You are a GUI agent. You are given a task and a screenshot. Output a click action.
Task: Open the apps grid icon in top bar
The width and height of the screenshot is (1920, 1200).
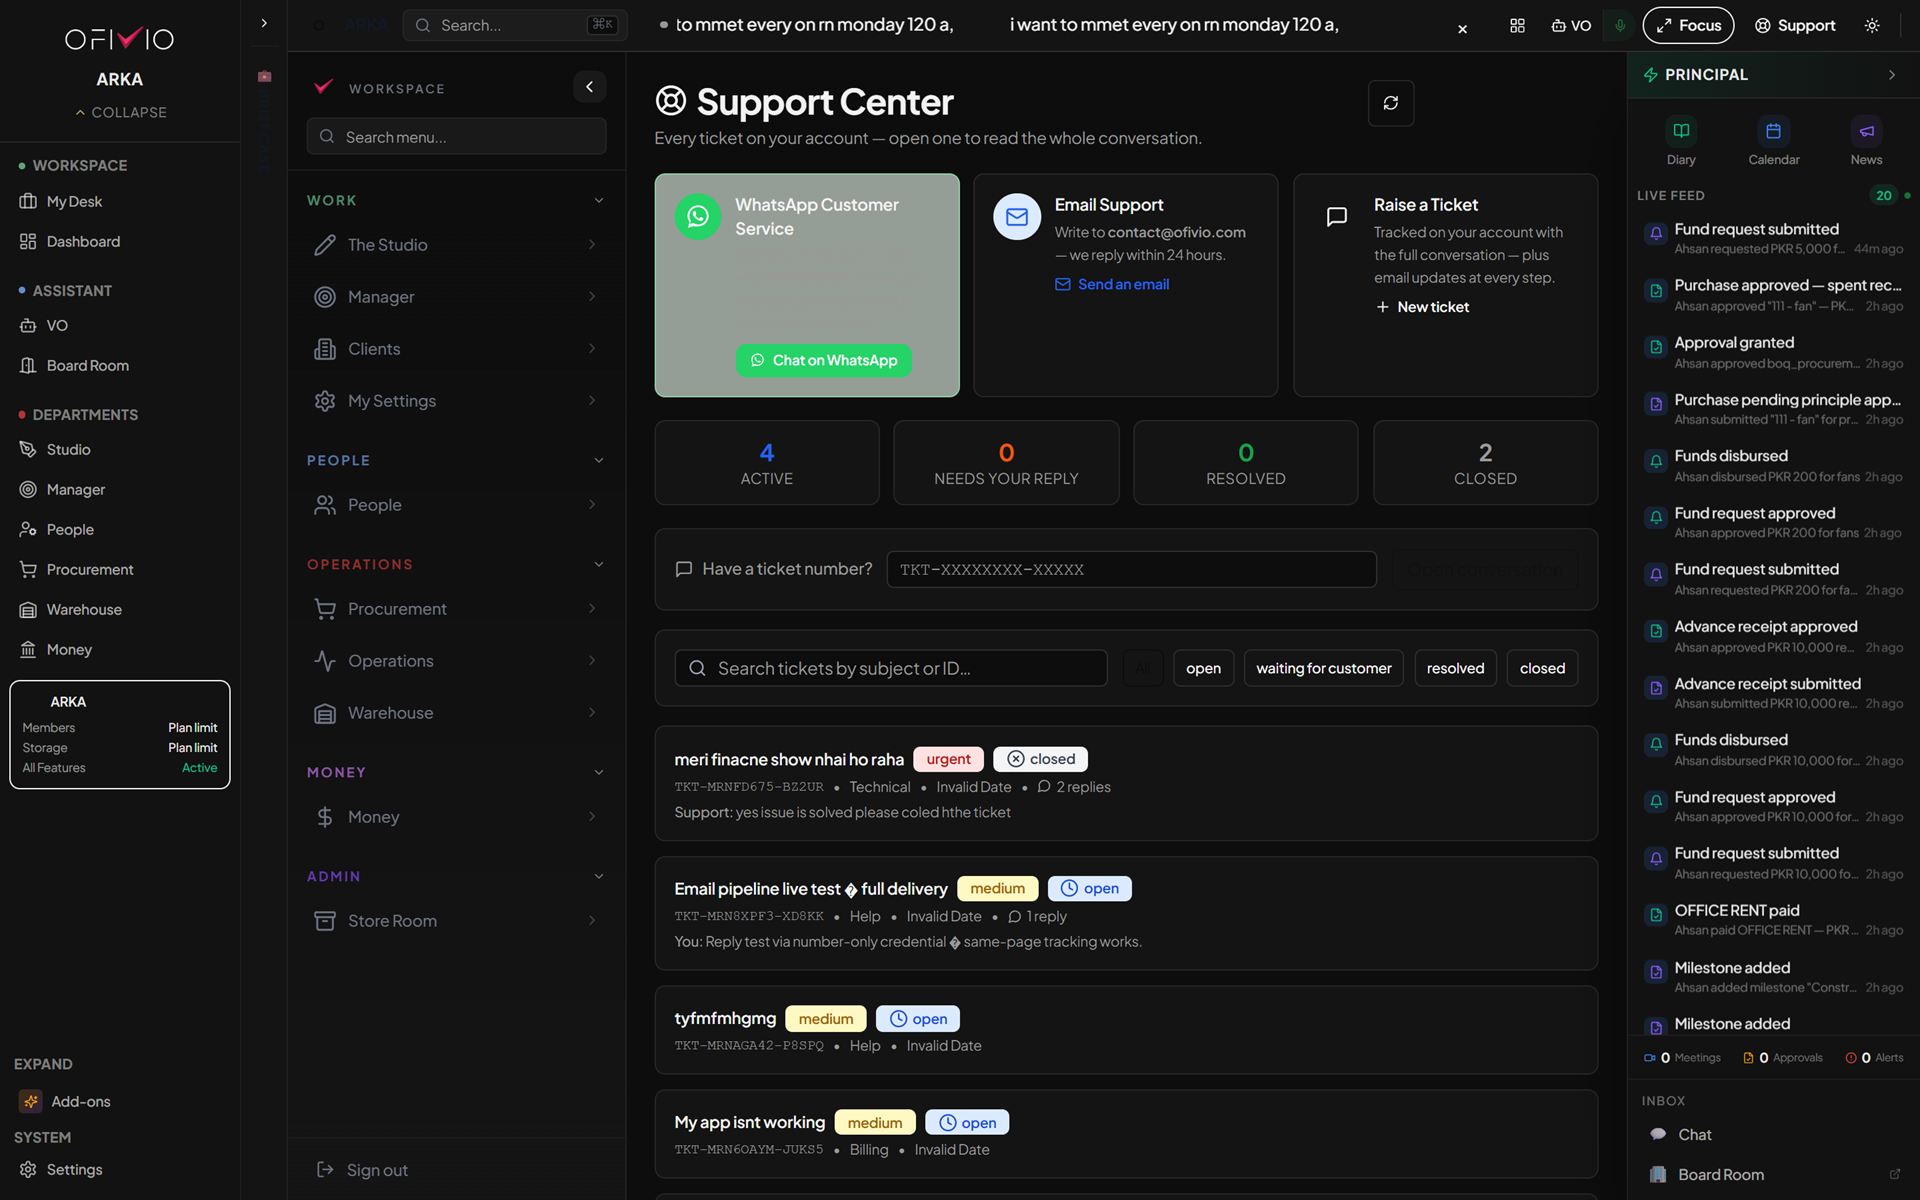[x=1517, y=26]
